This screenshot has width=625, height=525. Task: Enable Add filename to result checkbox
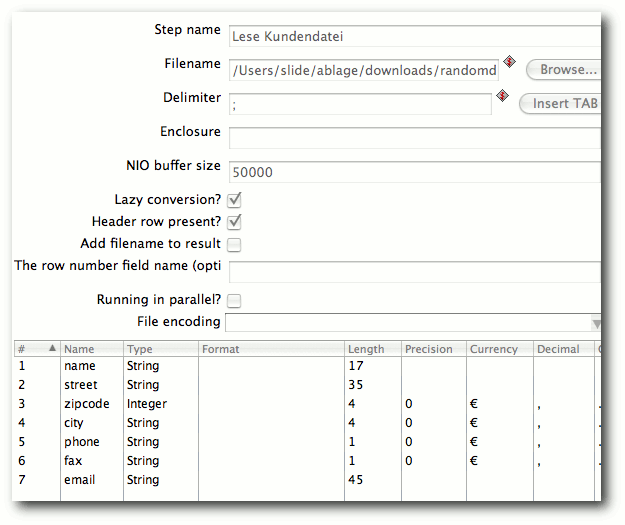[234, 244]
